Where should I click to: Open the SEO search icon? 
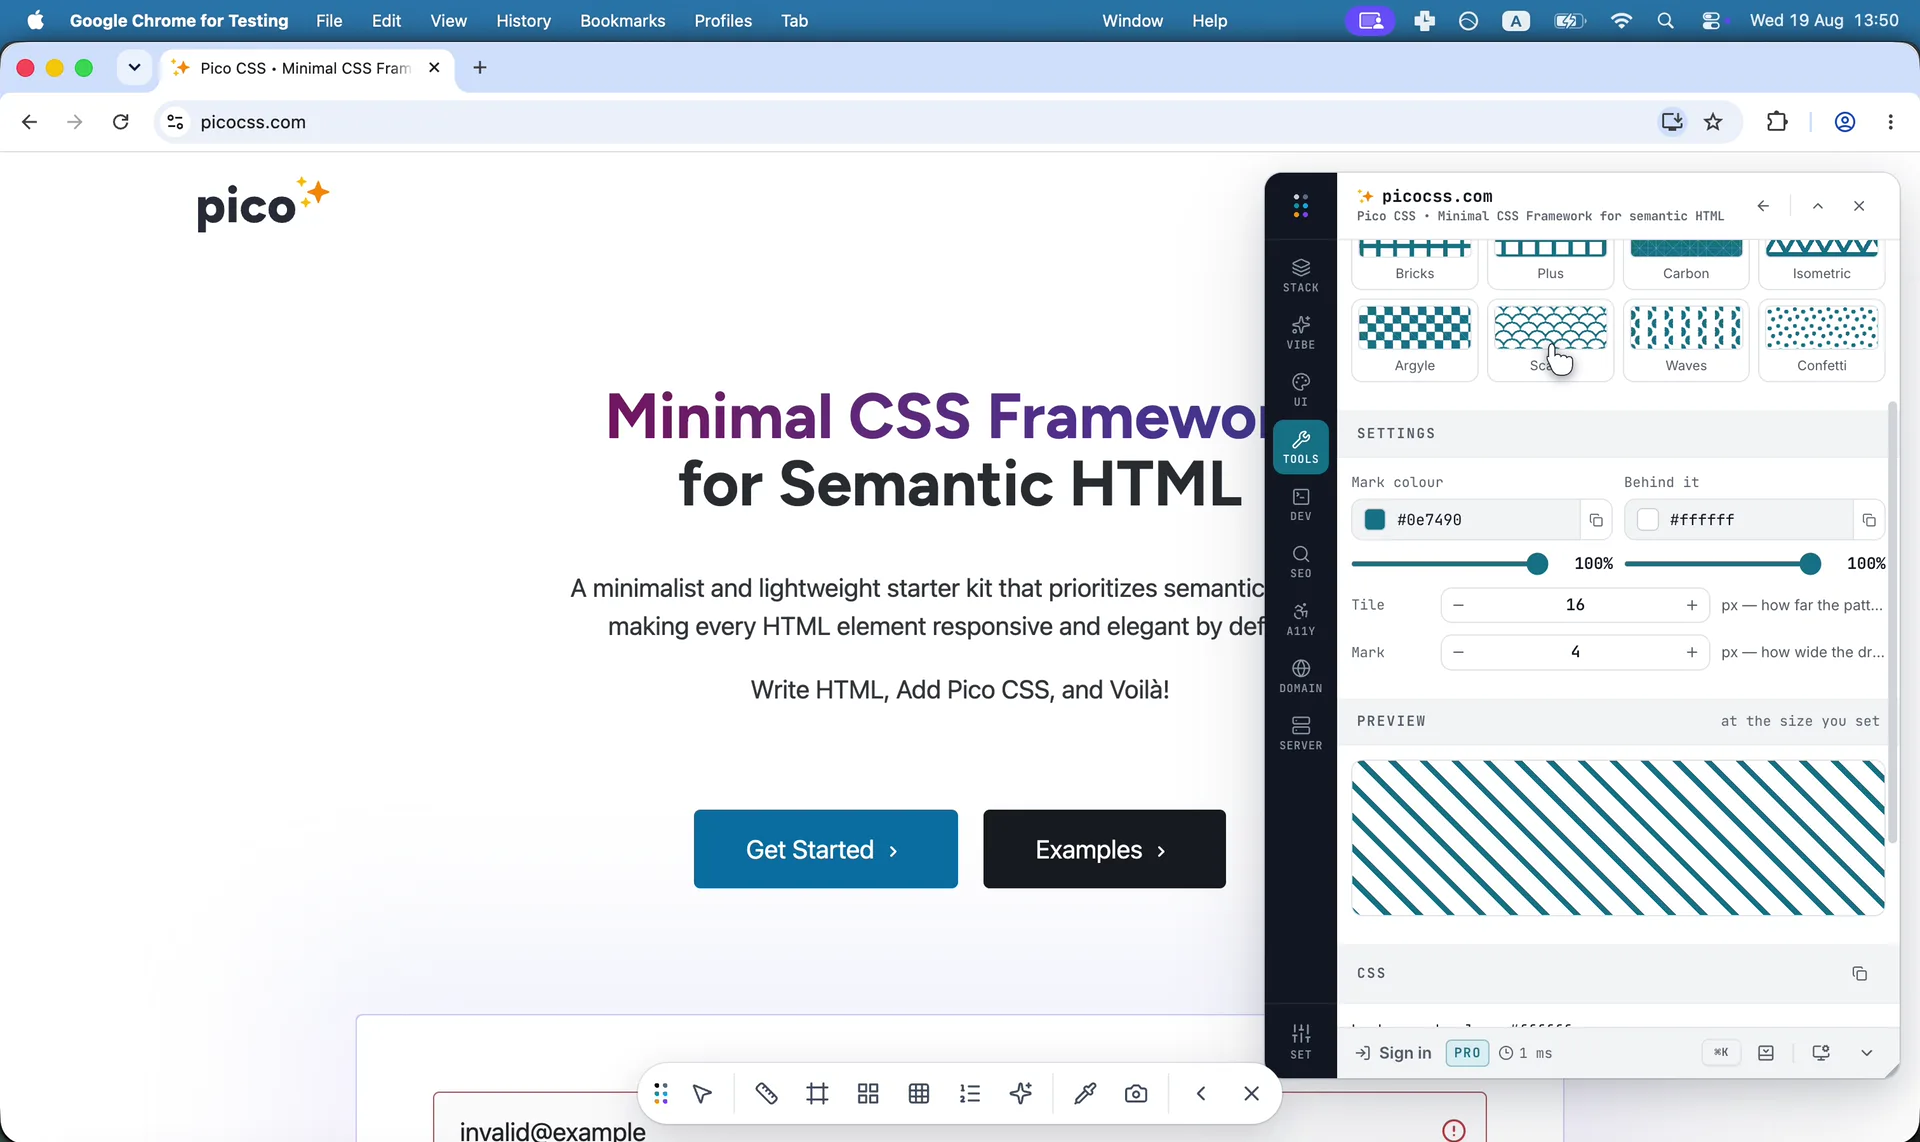point(1300,561)
